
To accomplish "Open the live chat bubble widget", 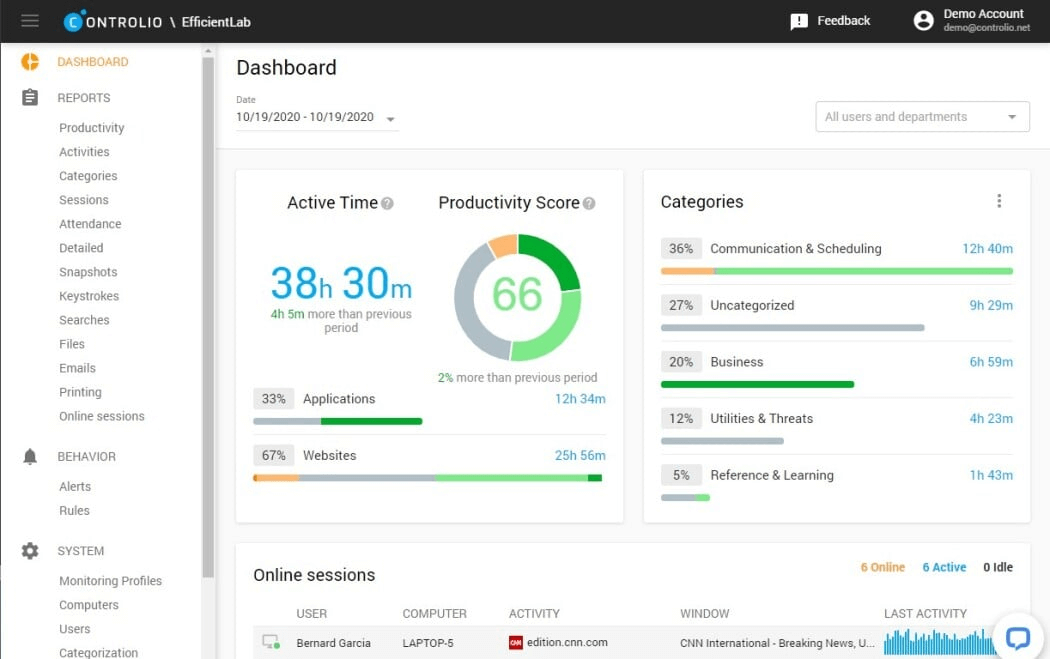I will (1017, 638).
